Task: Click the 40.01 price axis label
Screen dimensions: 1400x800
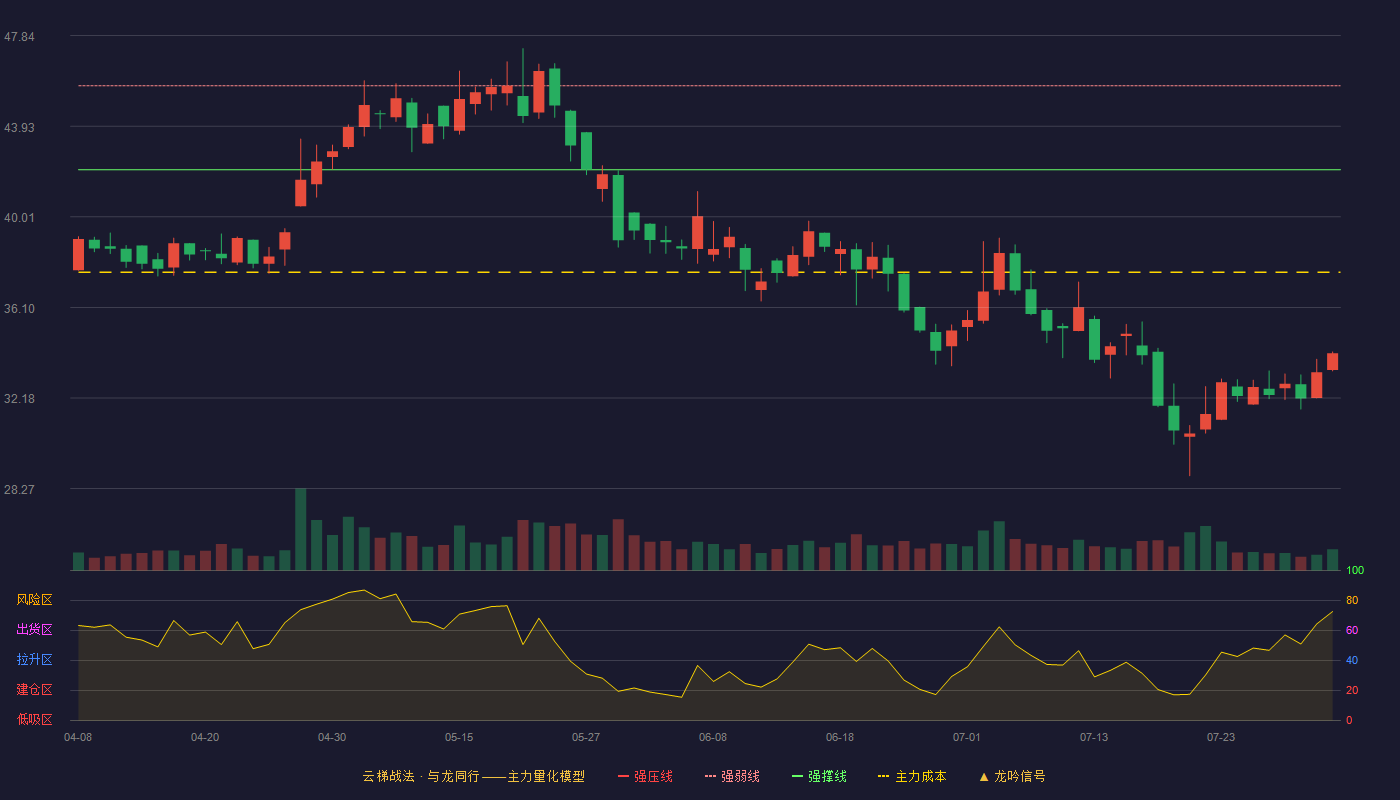Action: pyautogui.click(x=19, y=218)
